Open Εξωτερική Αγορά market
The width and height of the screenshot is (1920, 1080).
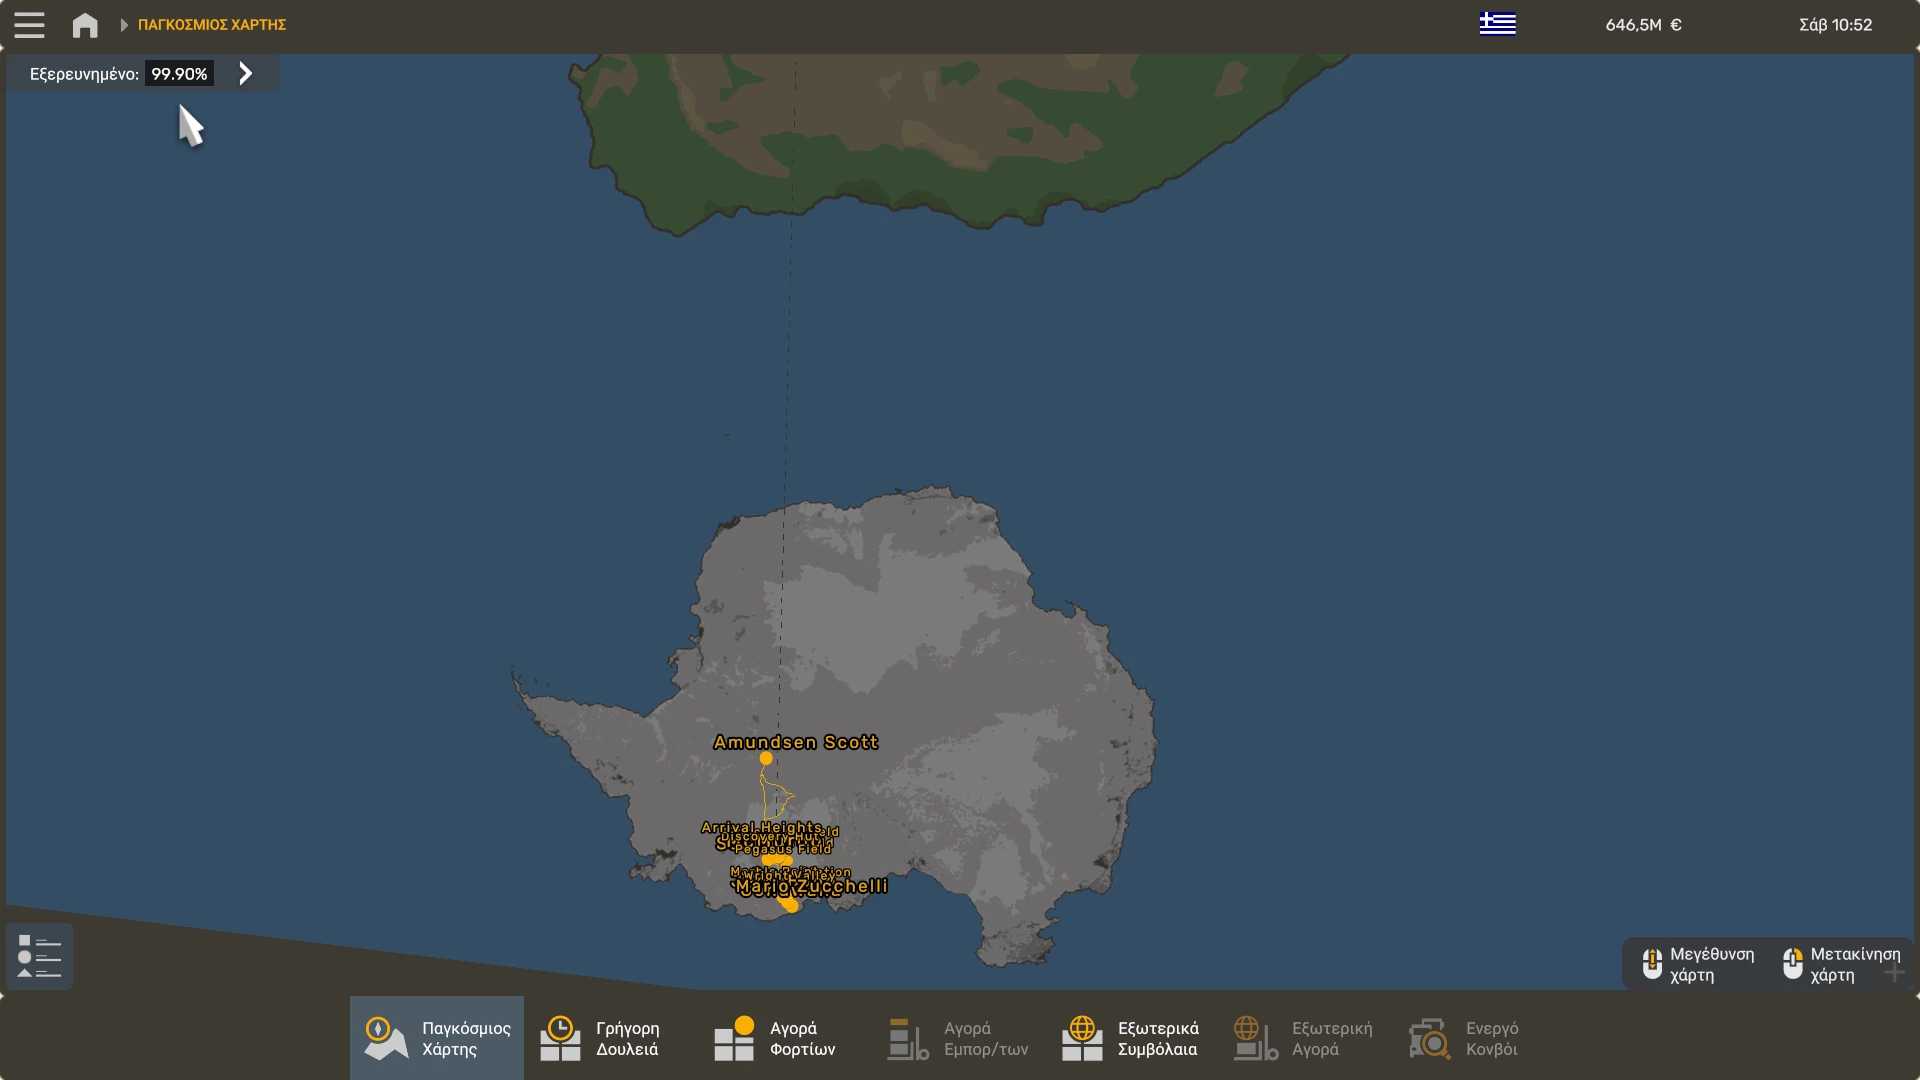tap(1306, 1038)
